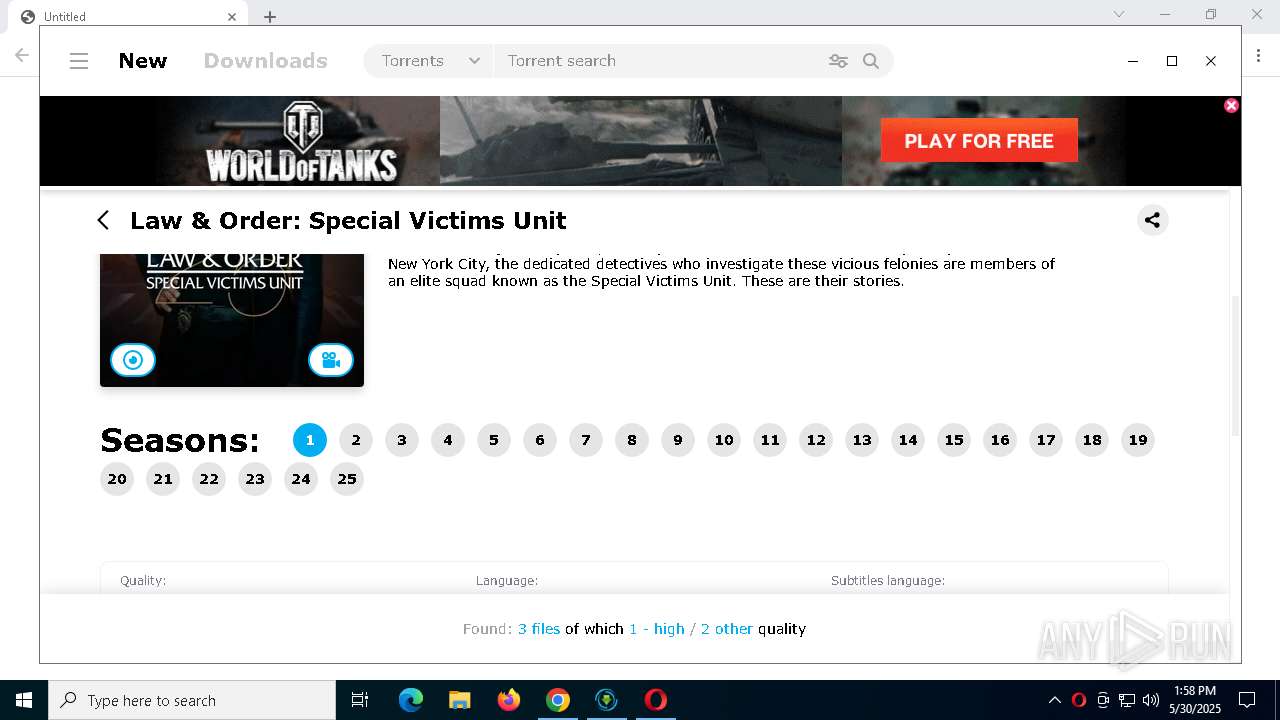Select season 8
The image size is (1280, 720).
(x=632, y=440)
